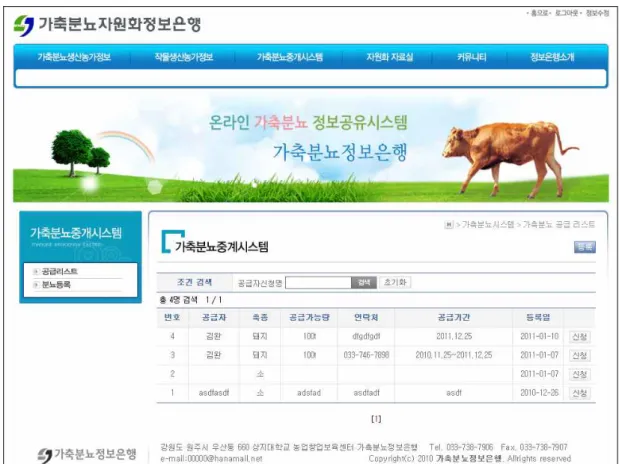Click supplier 김완 in row 3
The width and height of the screenshot is (619, 464).
pyautogui.click(x=214, y=355)
